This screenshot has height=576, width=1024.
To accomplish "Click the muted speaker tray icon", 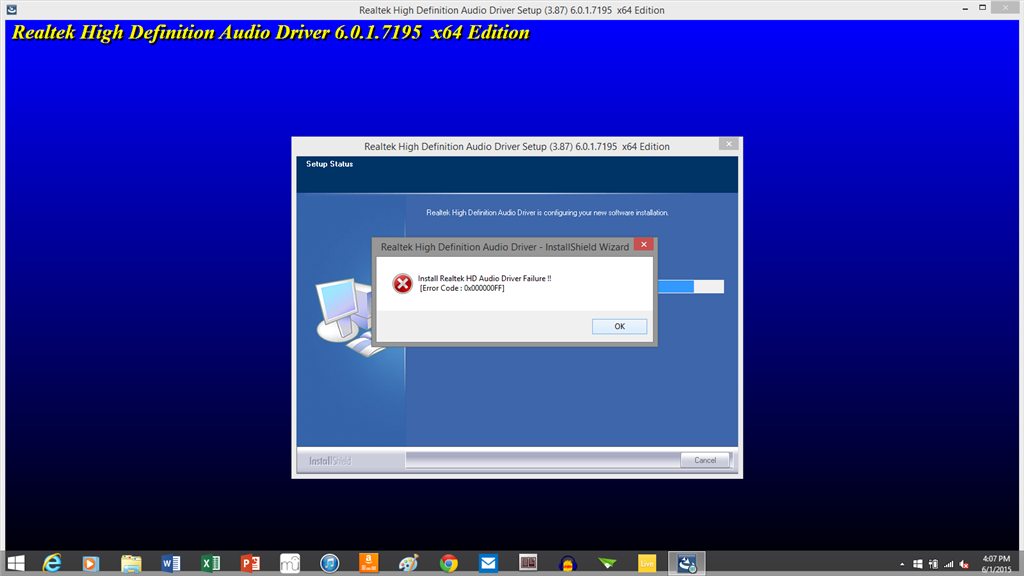I will point(964,564).
